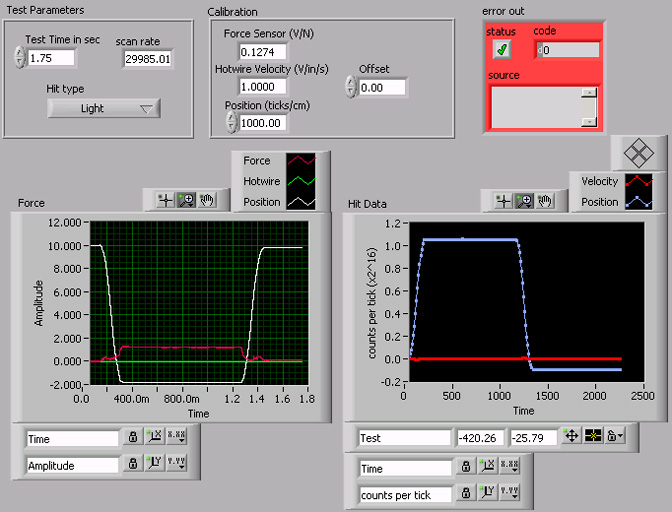The width and height of the screenshot is (672, 512).
Task: Click the Force plot legend color sample
Action: pos(301,161)
